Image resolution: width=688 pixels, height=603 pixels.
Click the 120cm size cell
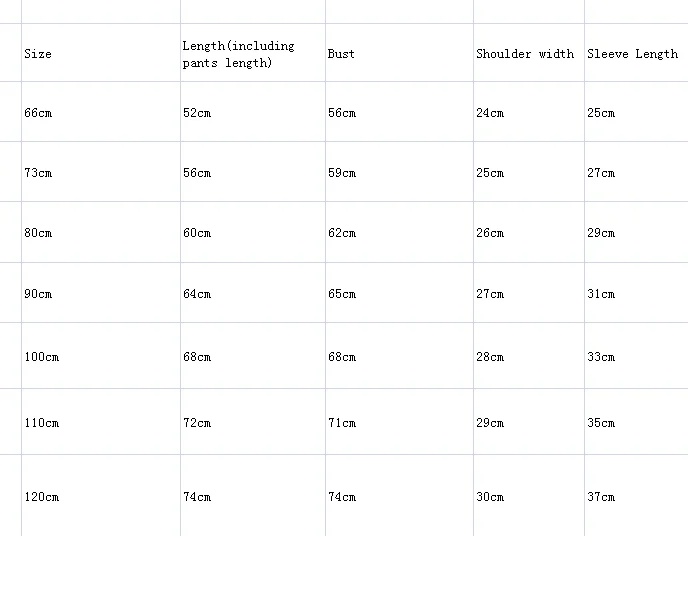click(100, 496)
